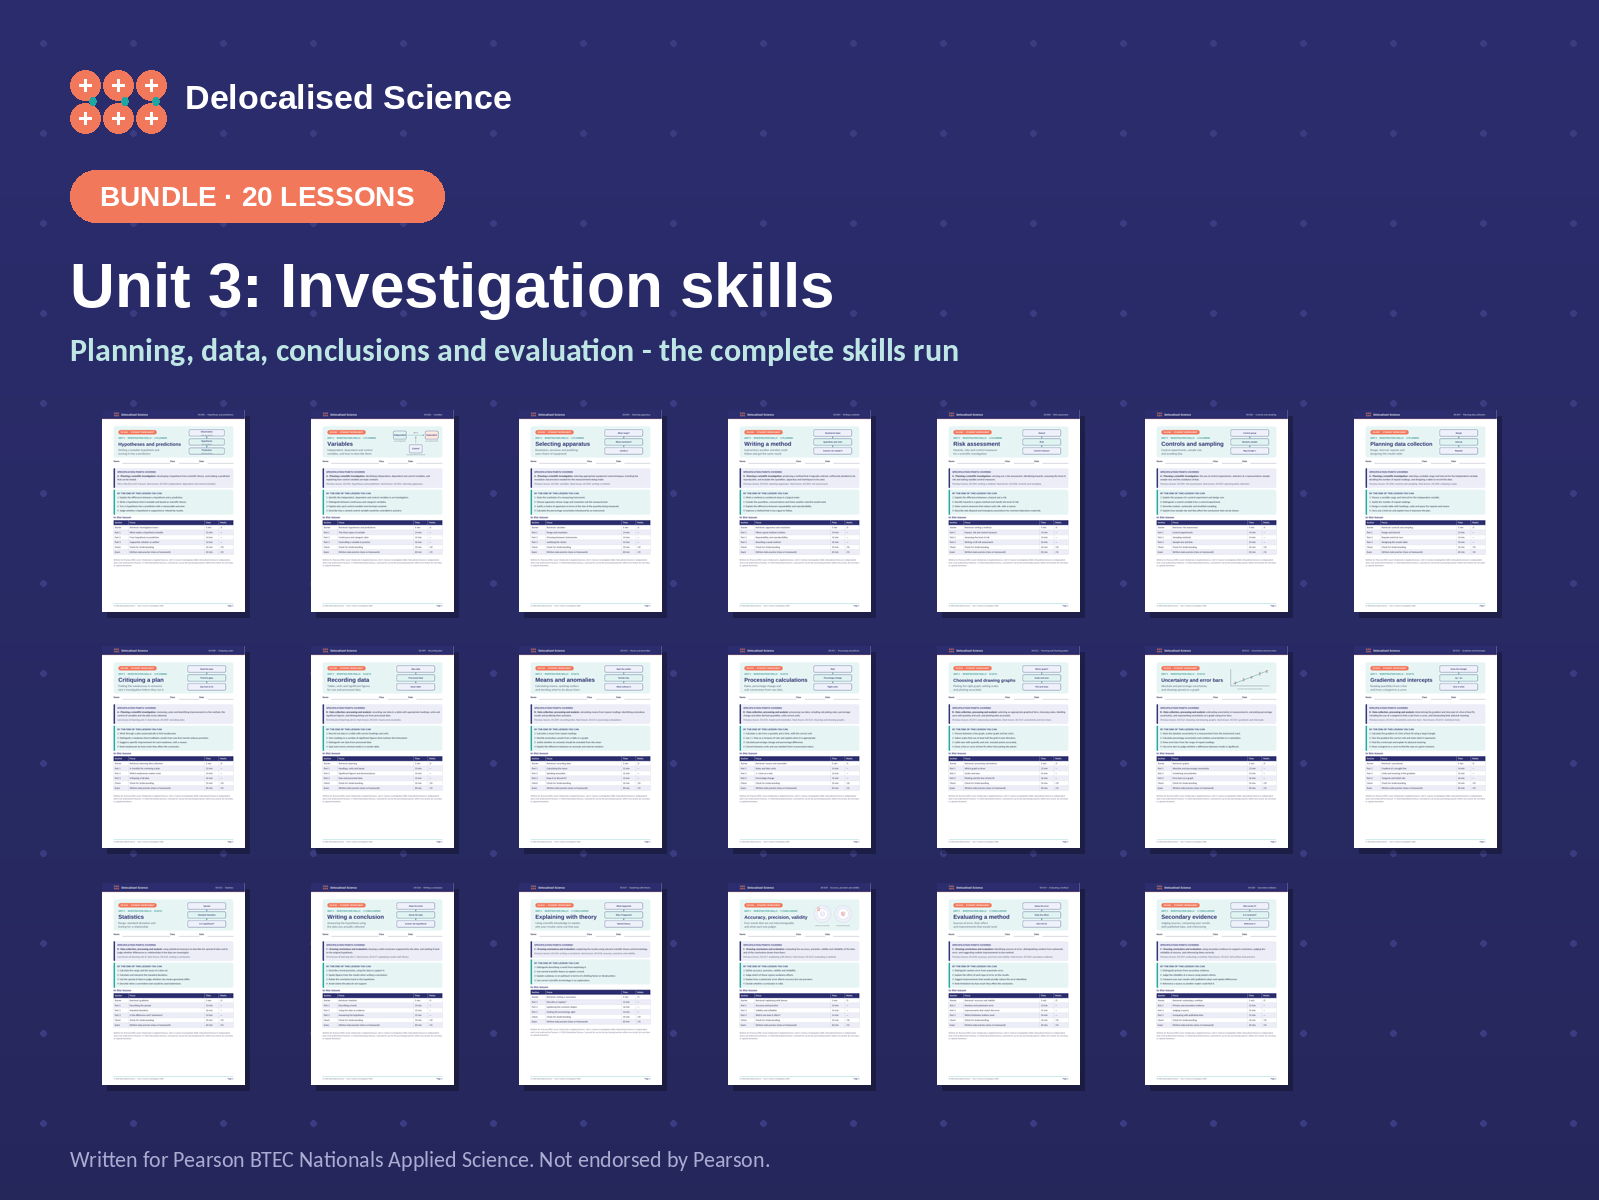Open the Uncertainty and error bars thumbnail

click(1217, 747)
